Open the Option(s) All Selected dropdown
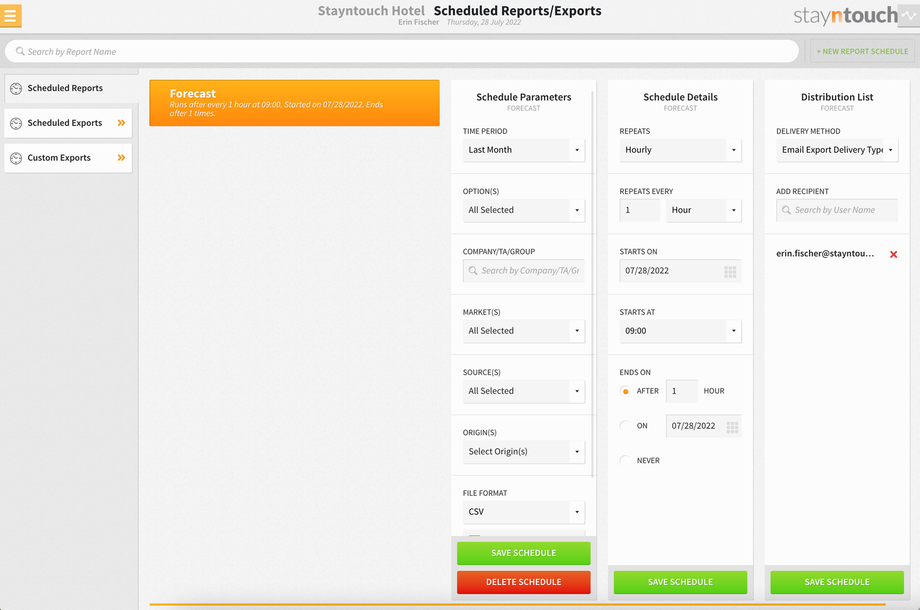This screenshot has width=920, height=610. (524, 211)
